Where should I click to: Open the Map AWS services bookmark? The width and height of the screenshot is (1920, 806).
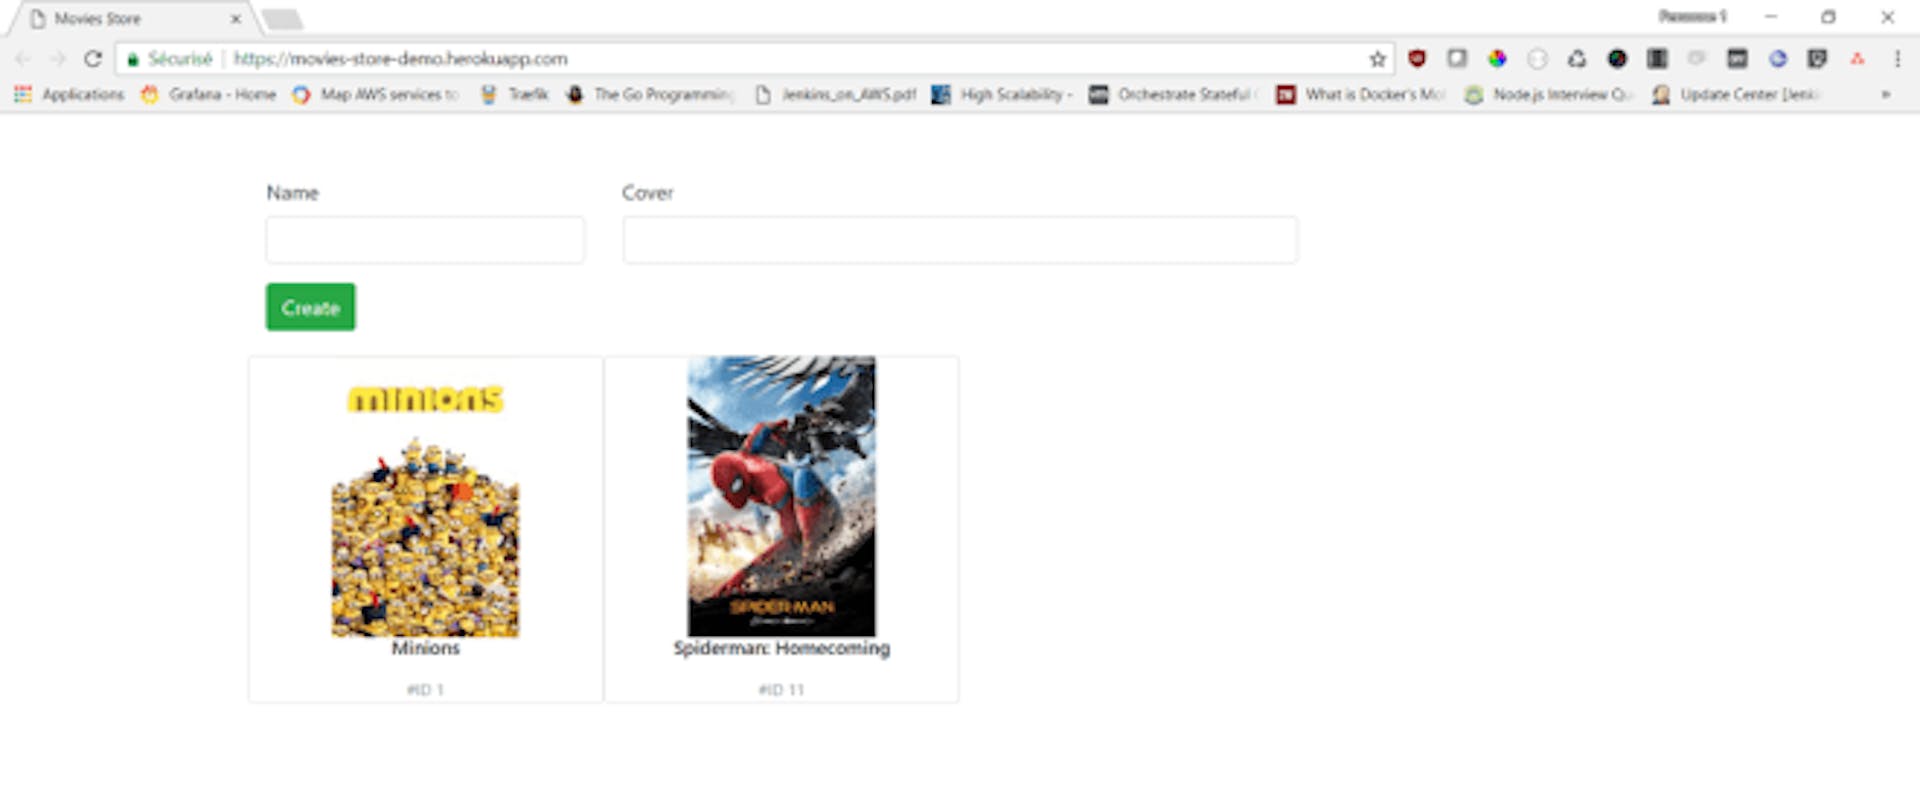point(375,94)
